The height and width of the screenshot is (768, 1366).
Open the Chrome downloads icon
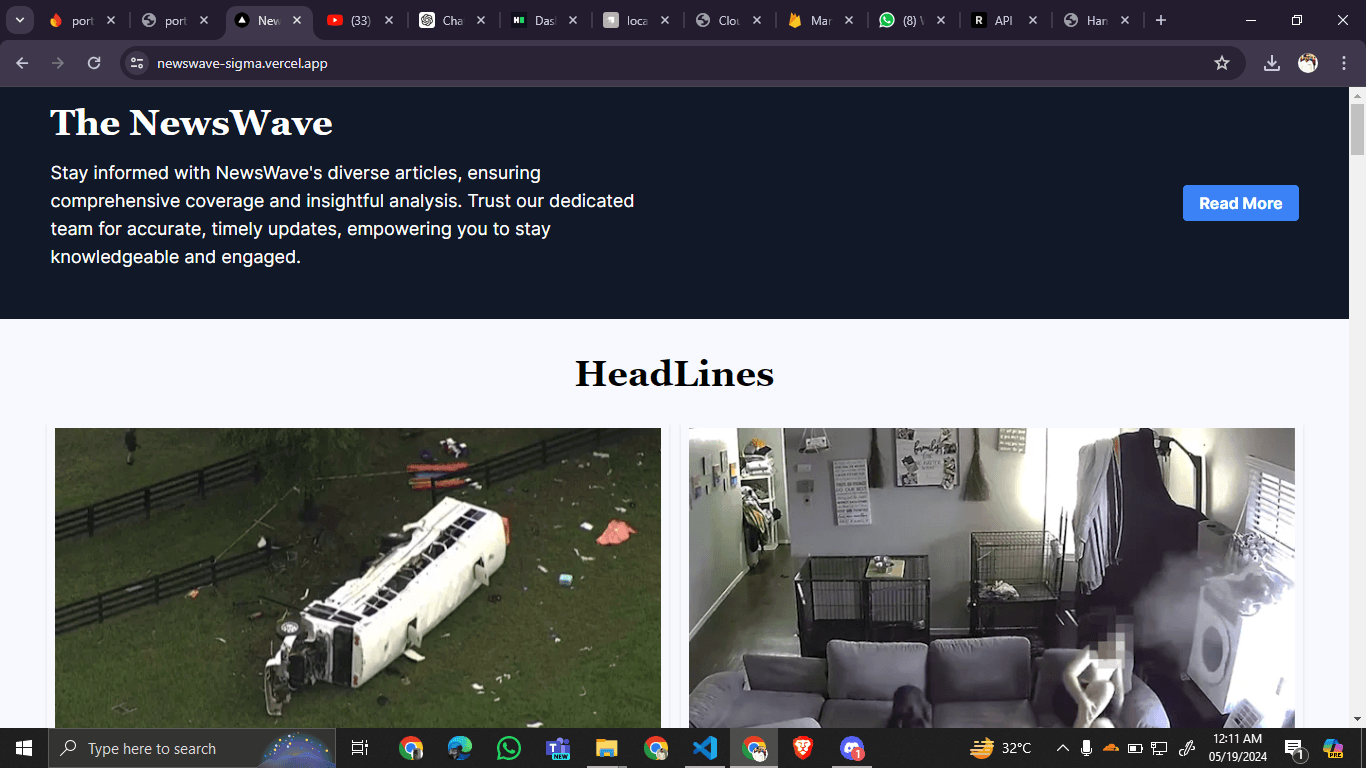[1272, 63]
